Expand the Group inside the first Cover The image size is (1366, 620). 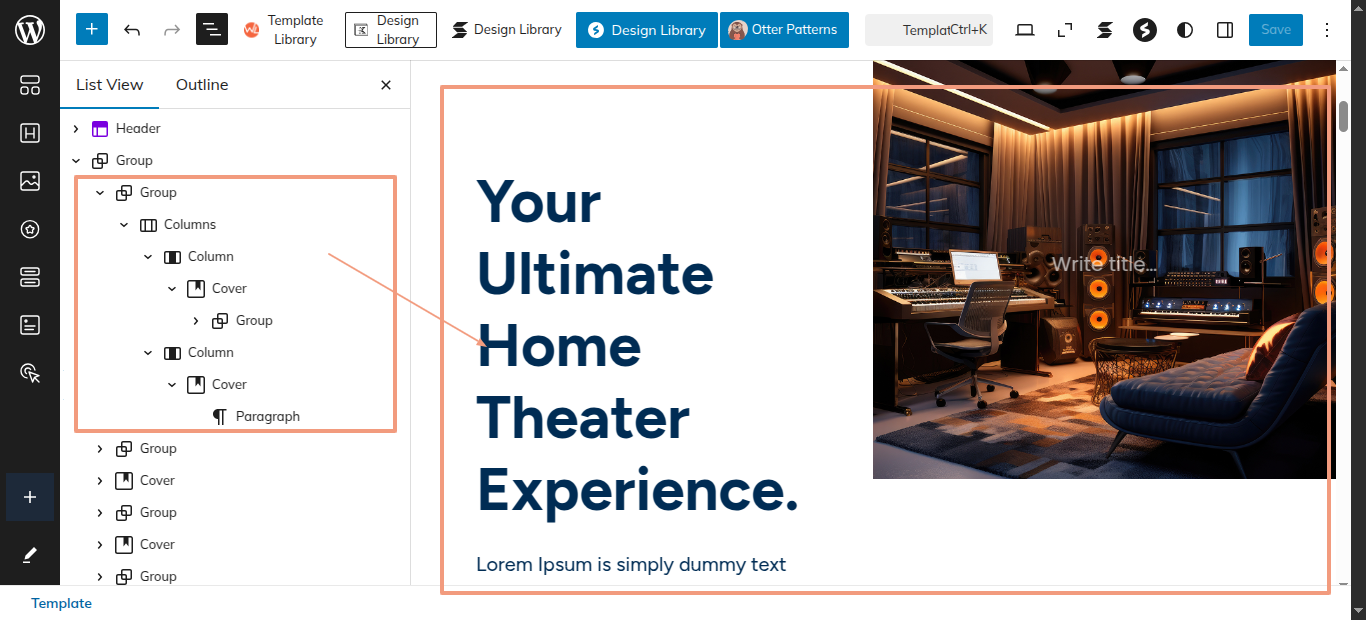click(196, 321)
